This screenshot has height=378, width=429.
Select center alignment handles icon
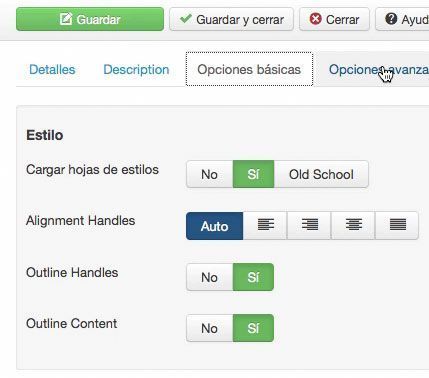[353, 226]
